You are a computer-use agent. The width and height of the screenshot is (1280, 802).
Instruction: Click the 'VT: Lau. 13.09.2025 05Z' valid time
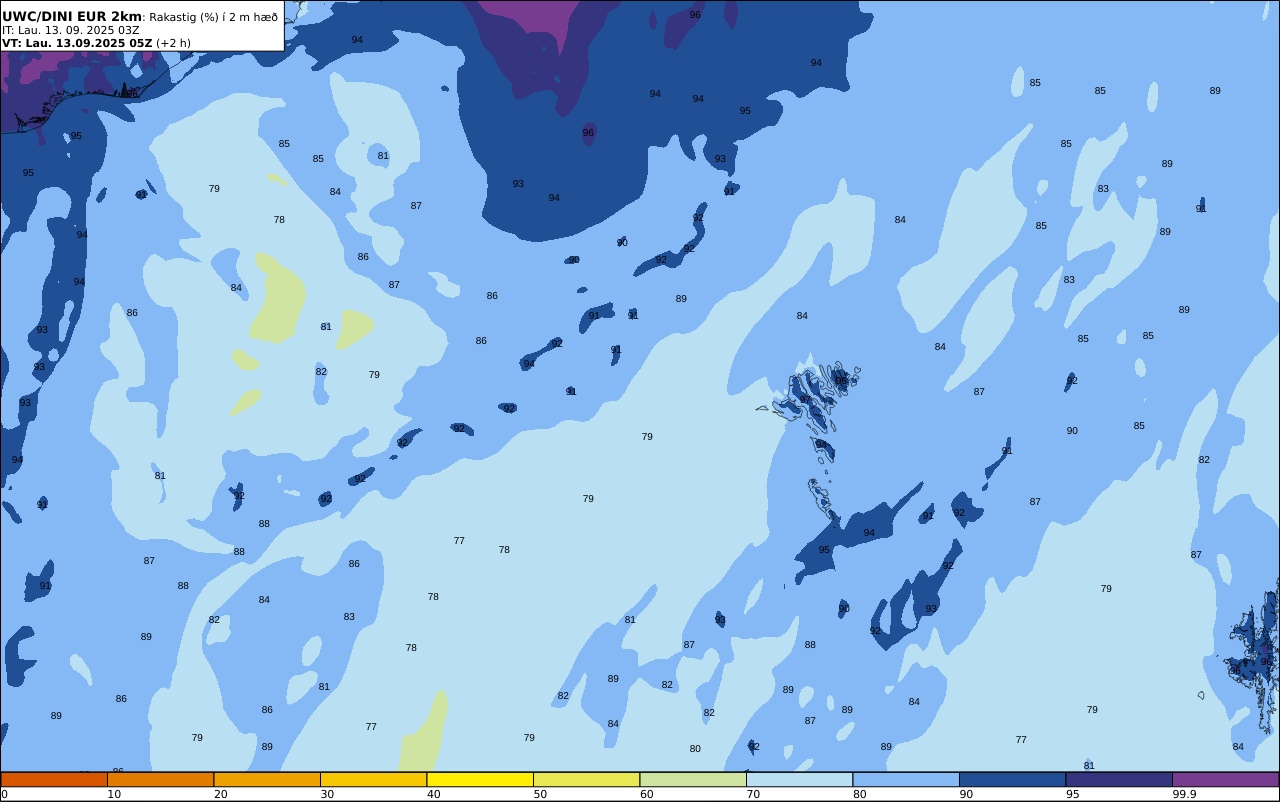77,43
